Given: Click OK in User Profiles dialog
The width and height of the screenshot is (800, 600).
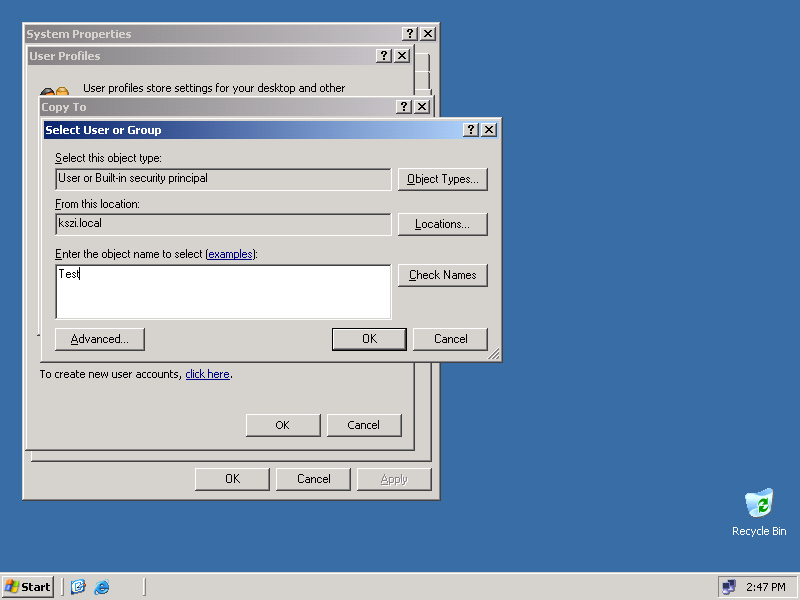Looking at the screenshot, I should [x=283, y=426].
